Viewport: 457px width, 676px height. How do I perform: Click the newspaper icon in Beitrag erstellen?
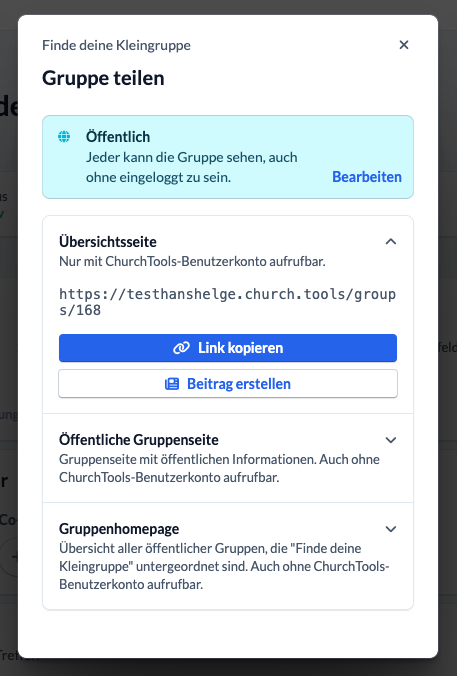[x=172, y=384]
